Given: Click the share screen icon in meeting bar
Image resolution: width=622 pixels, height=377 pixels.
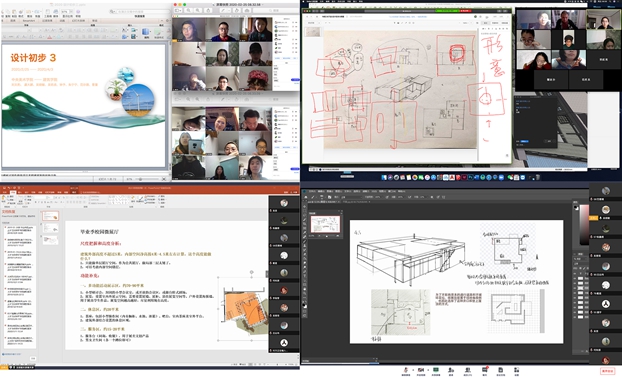Looking at the screenshot, I should point(436,370).
